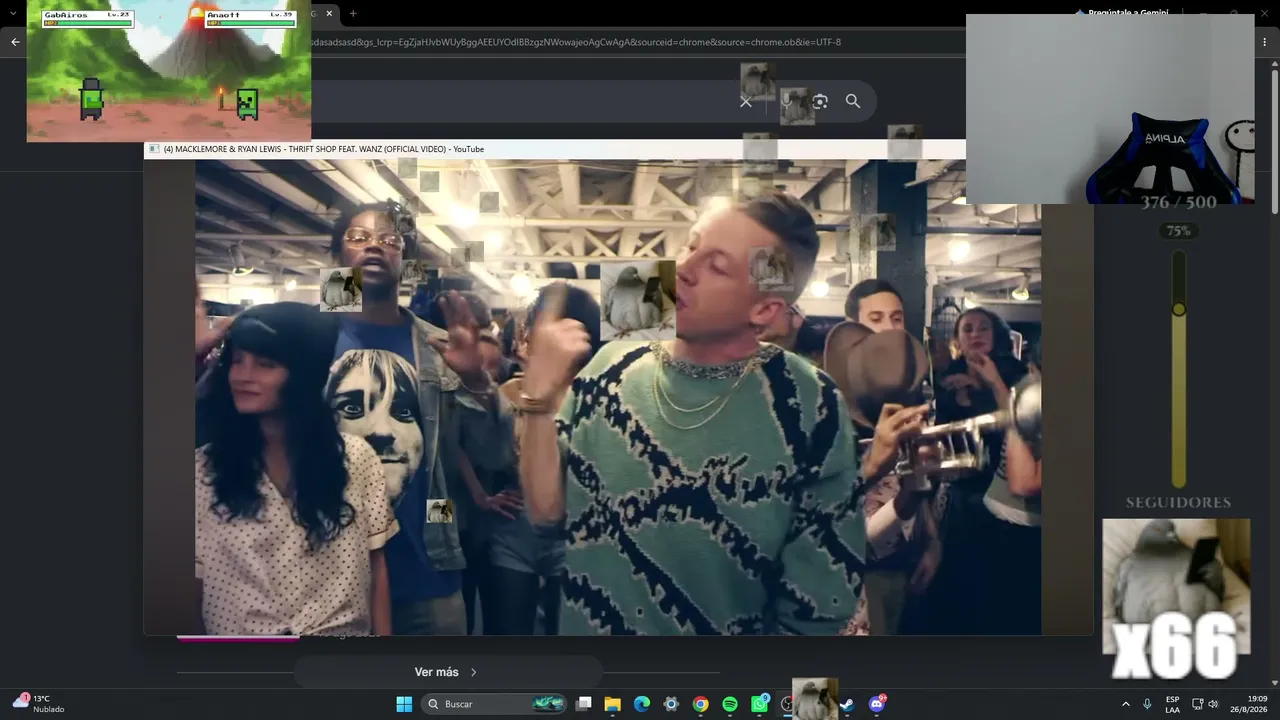Expand Chrome's tab search dropdown
The height and width of the screenshot is (720, 1280).
click(x=12, y=13)
